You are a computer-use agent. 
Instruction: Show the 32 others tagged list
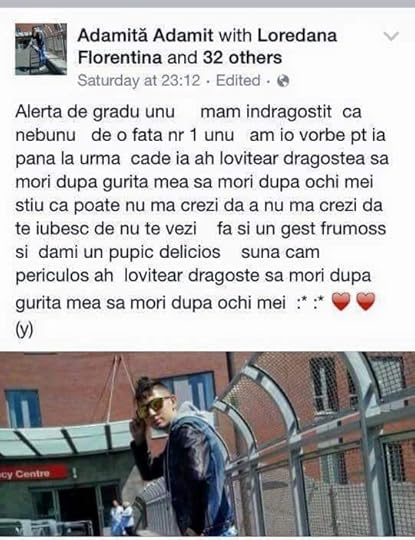[242, 58]
